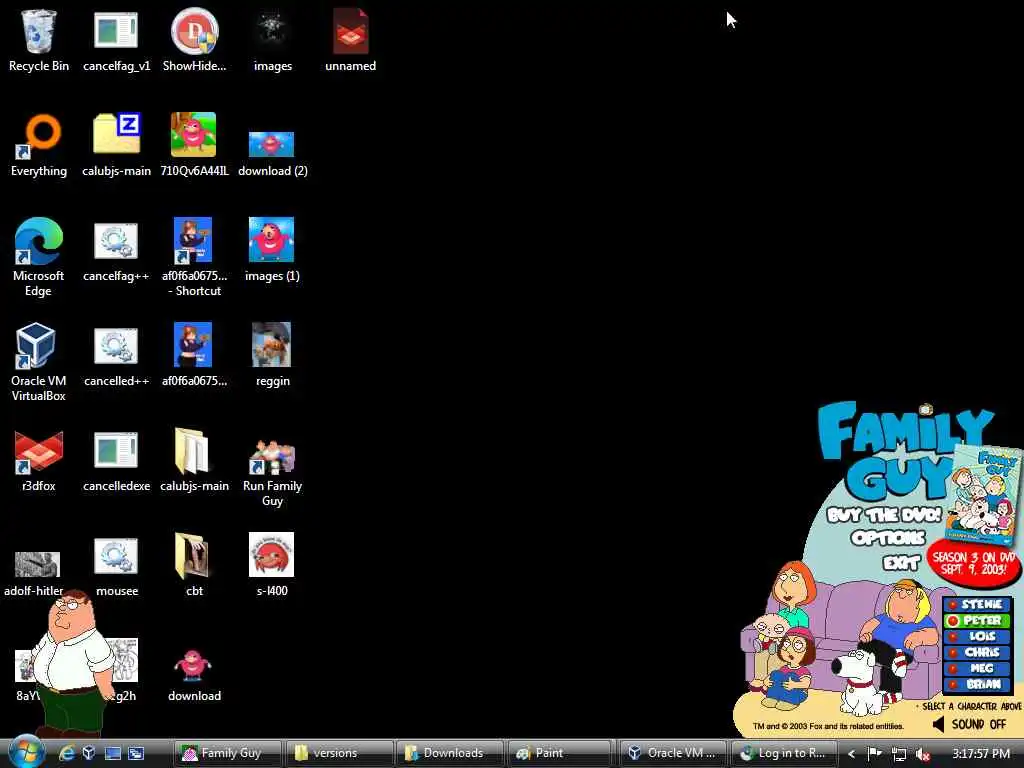Open the muted volume tray icon
The width and height of the screenshot is (1024, 768).
(x=922, y=754)
